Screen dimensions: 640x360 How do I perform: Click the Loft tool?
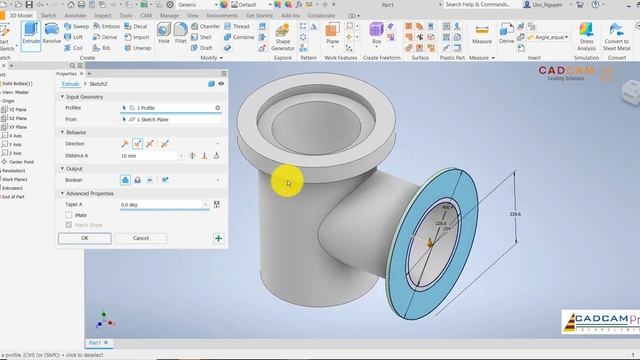(73, 37)
